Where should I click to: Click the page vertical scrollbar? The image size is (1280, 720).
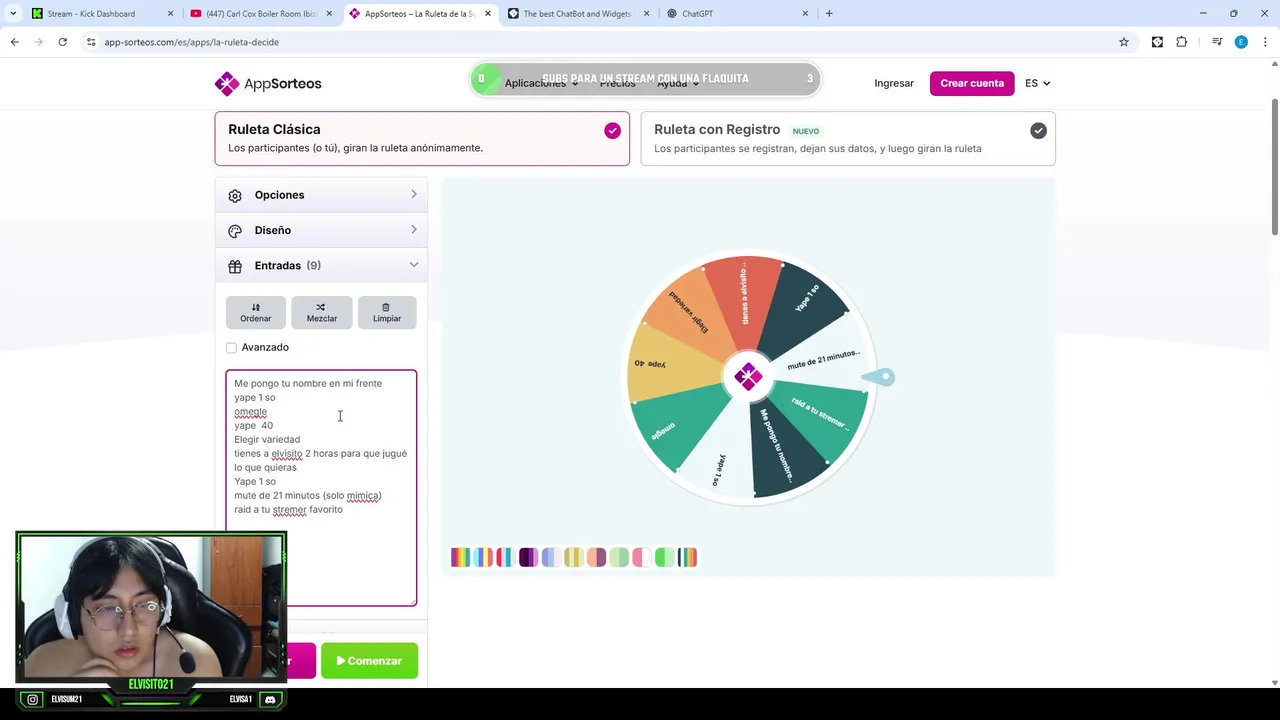1274,168
